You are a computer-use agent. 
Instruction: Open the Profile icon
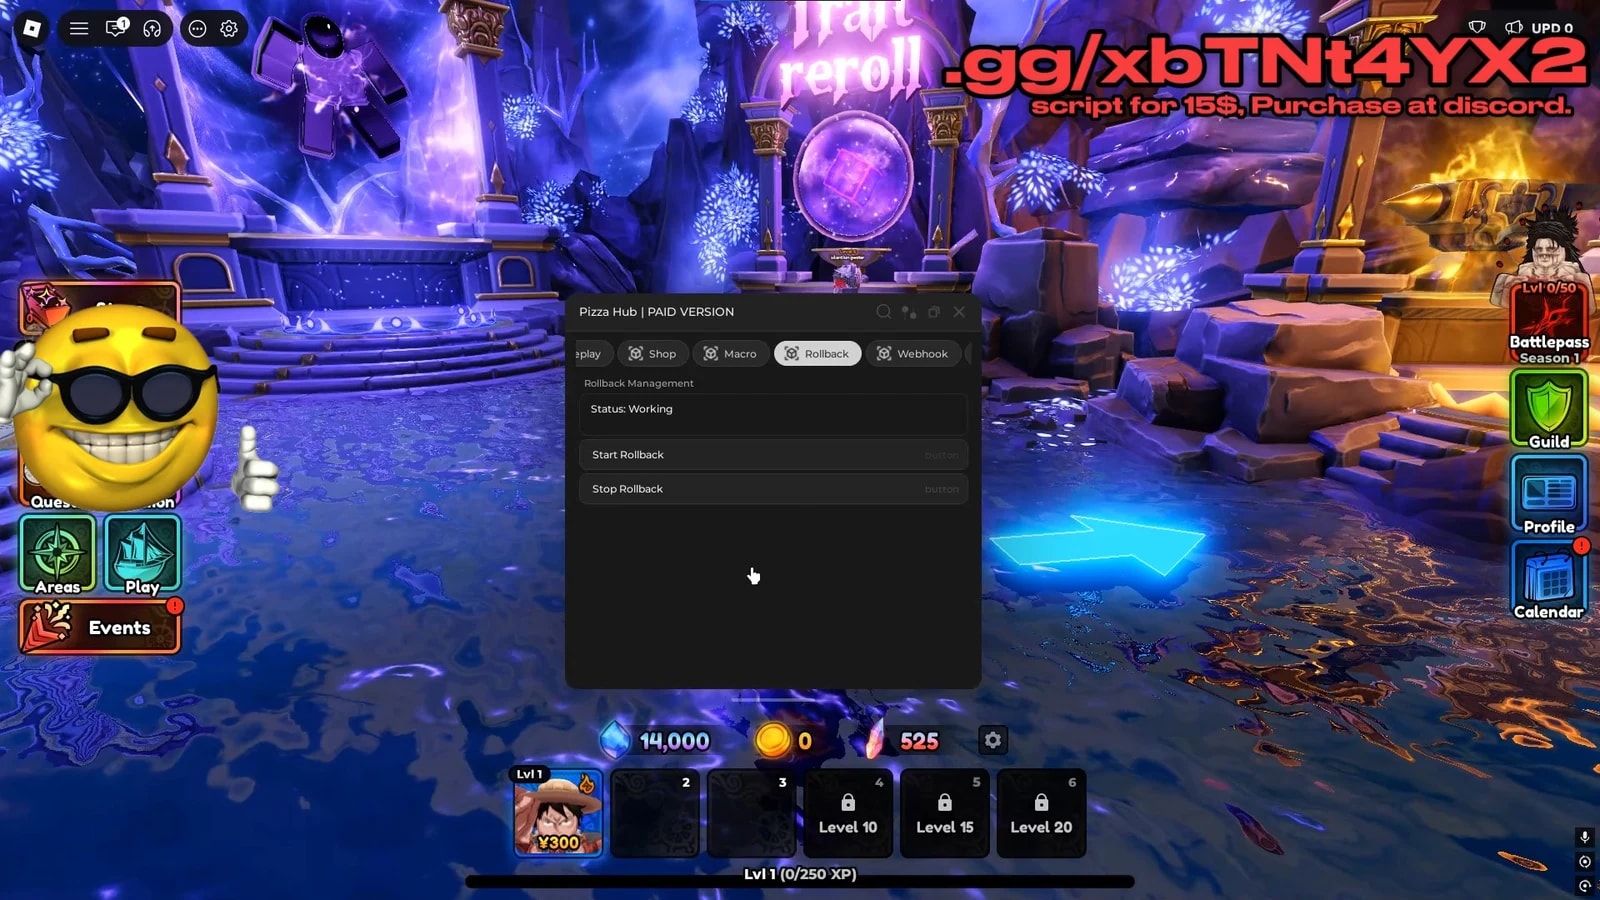[x=1548, y=494]
